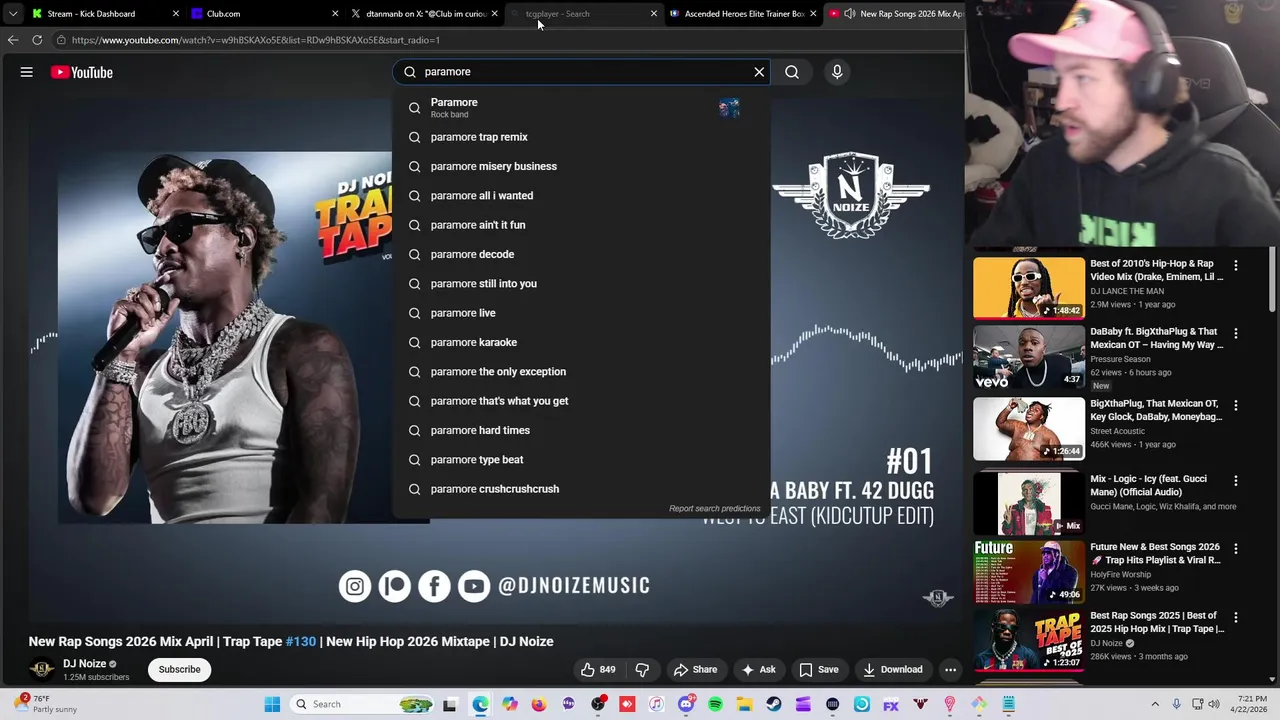Open options for DaBaby ft. BigXthaPlug video
1280x720 pixels.
tap(1236, 333)
